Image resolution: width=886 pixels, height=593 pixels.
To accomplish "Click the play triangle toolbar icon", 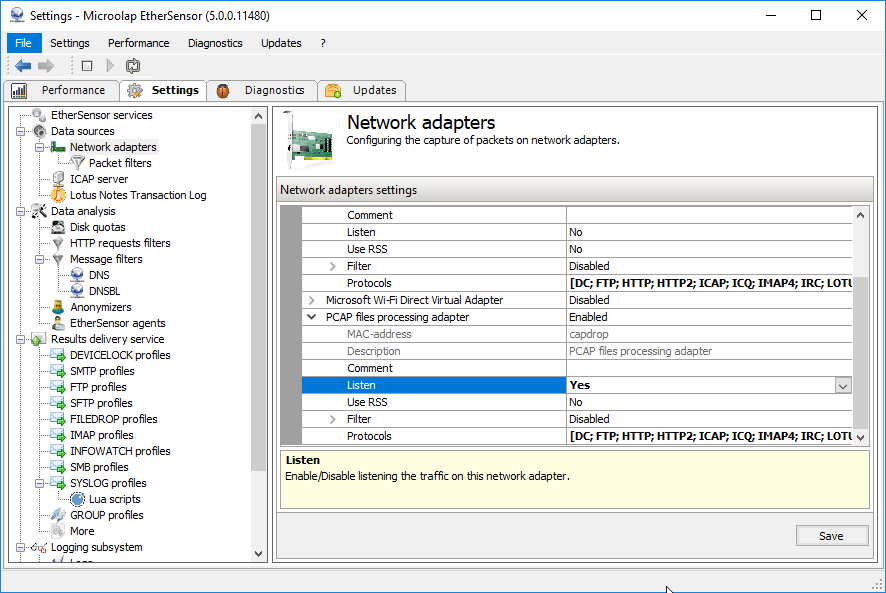I will (x=110, y=66).
